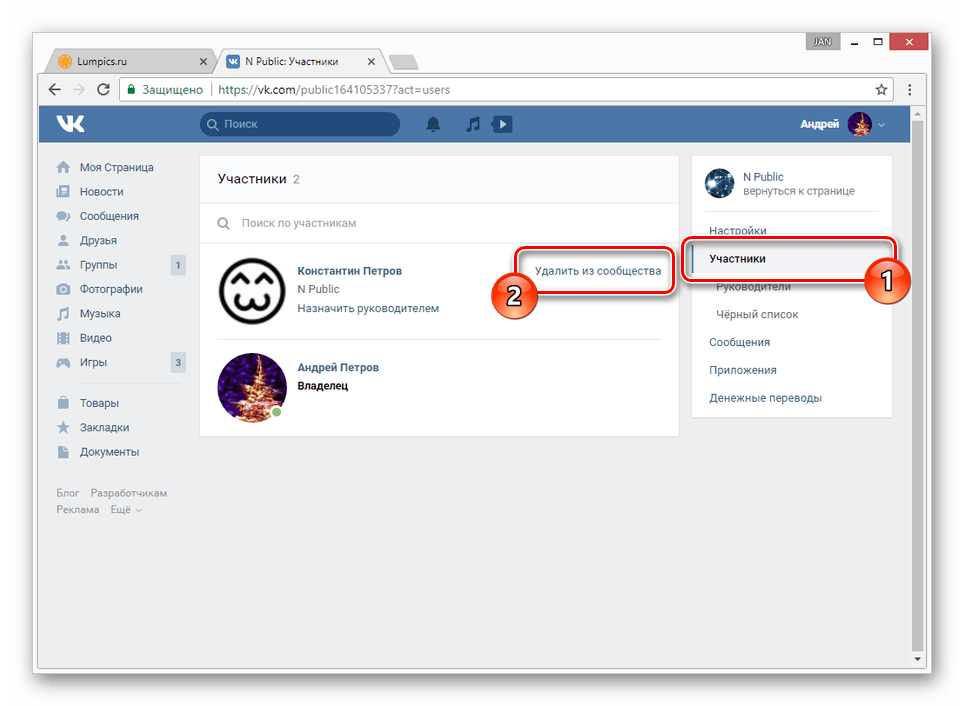Click the header user avatar
The height and width of the screenshot is (706, 964).
pyautogui.click(x=859, y=124)
